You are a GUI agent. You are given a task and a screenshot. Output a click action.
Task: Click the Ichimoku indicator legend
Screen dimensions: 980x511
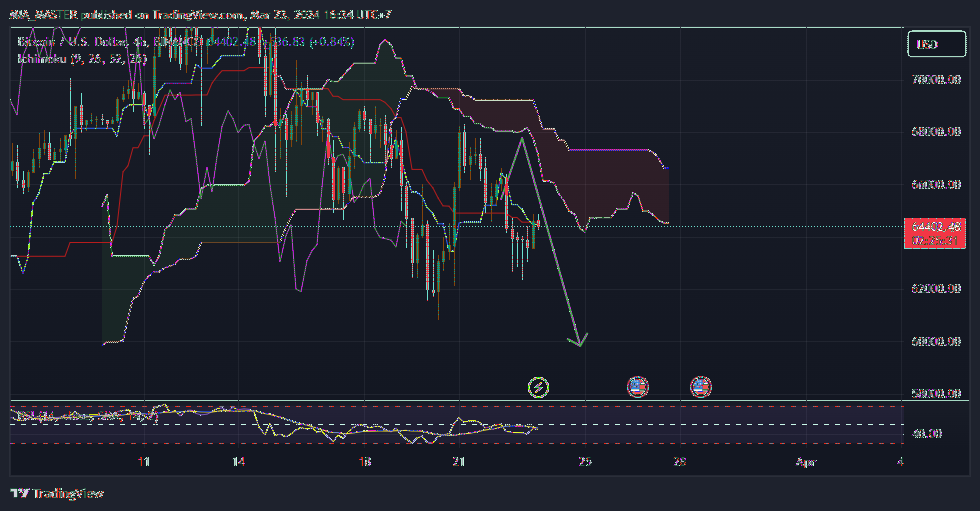[82, 59]
